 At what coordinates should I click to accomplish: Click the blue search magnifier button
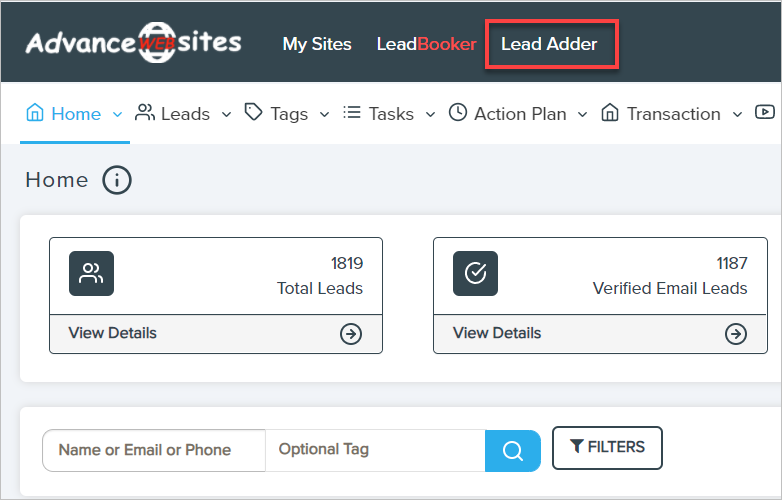[x=513, y=450]
